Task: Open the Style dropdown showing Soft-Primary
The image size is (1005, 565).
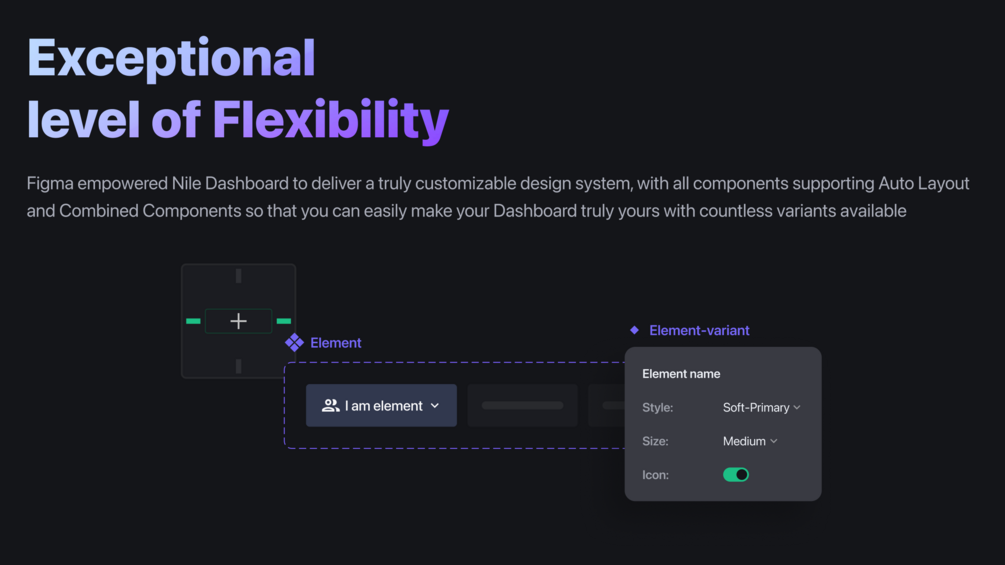Action: point(761,407)
